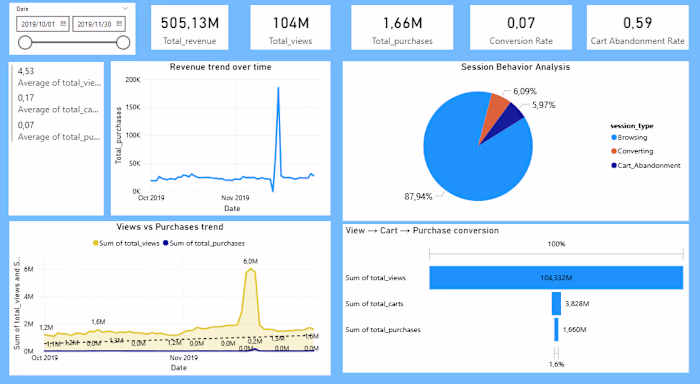Viewport: 700px width, 384px height.
Task: Select the Sum of total_carts funnel bar
Action: coord(556,304)
